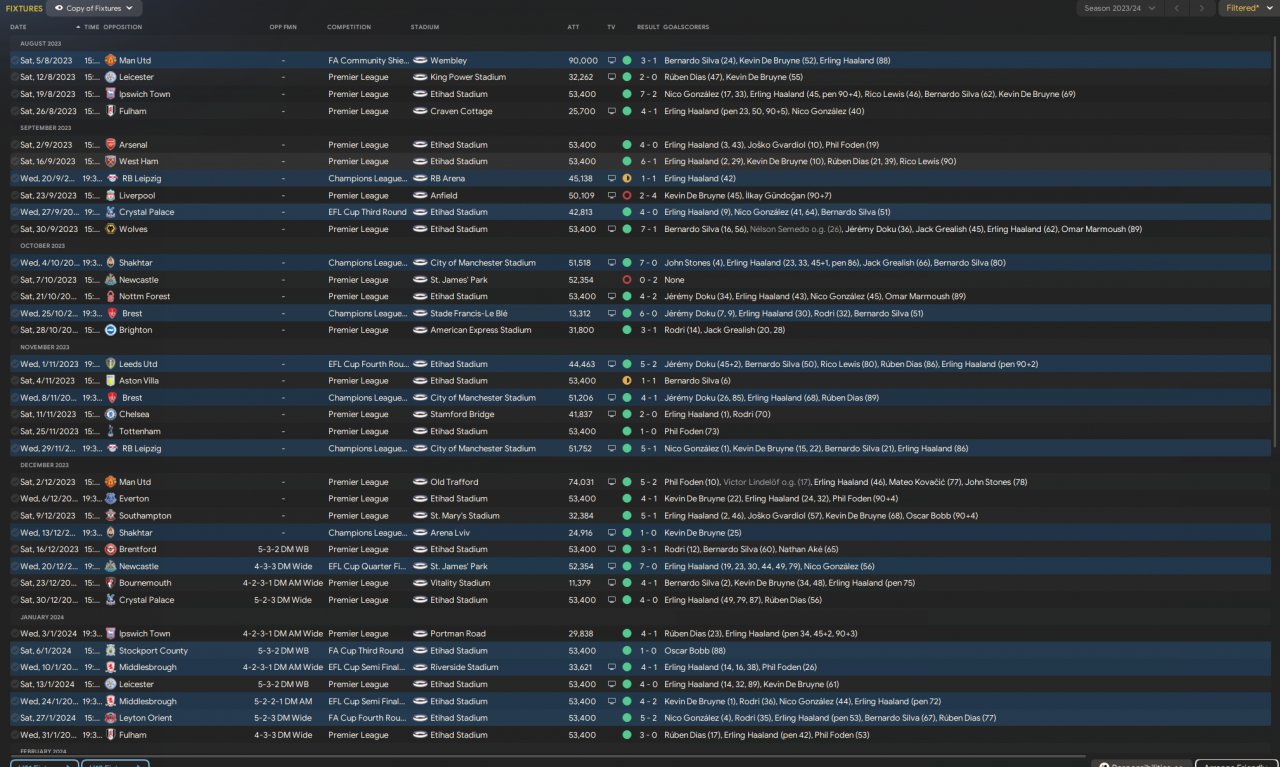The height and width of the screenshot is (767, 1280).
Task: Click the Opp Fmn column header
Action: pos(283,27)
